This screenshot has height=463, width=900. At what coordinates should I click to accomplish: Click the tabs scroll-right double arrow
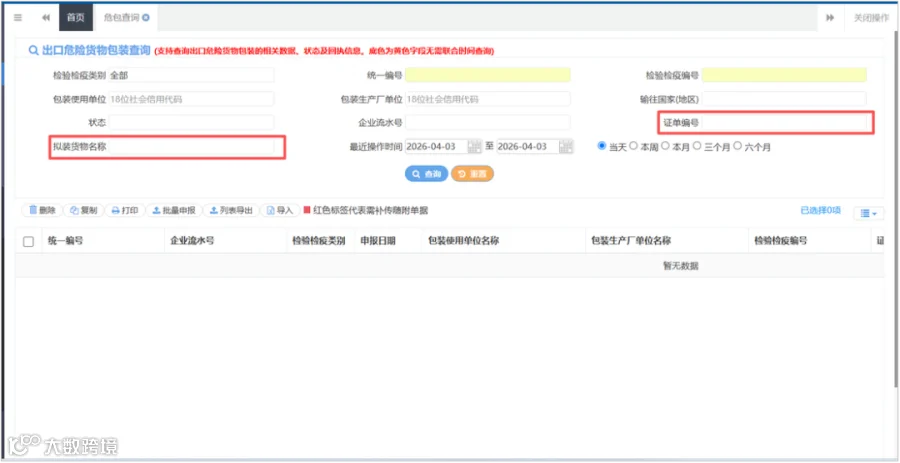click(x=830, y=18)
